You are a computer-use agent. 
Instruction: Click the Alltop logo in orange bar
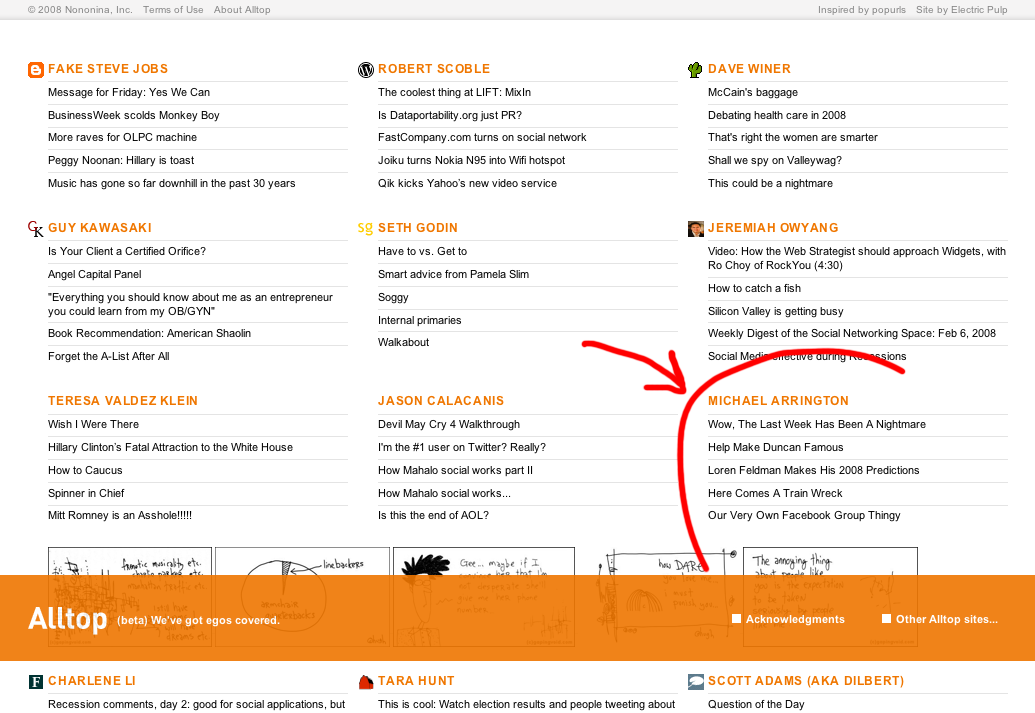(x=67, y=619)
